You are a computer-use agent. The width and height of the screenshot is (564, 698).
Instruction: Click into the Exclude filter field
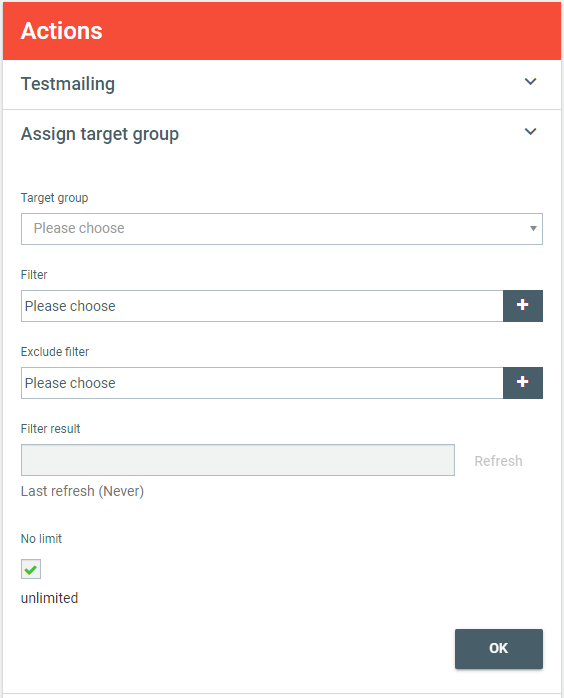pos(262,383)
